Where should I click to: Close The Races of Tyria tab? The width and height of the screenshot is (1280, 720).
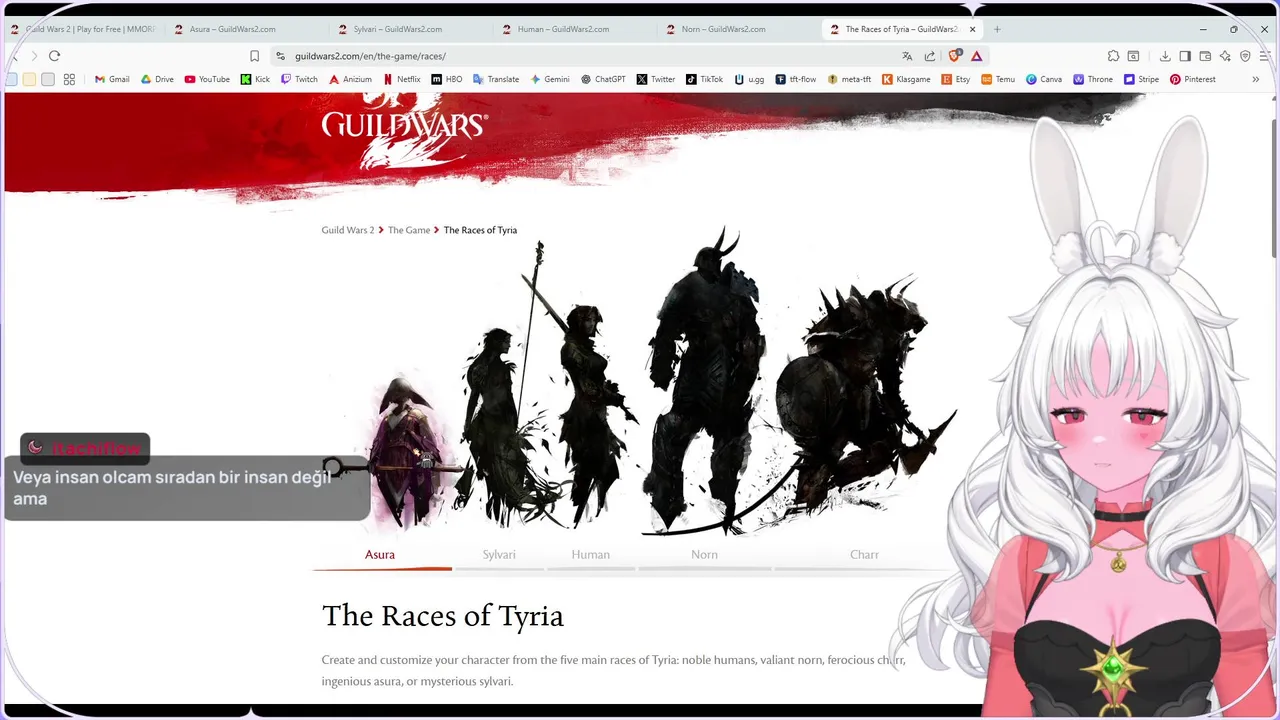(972, 29)
